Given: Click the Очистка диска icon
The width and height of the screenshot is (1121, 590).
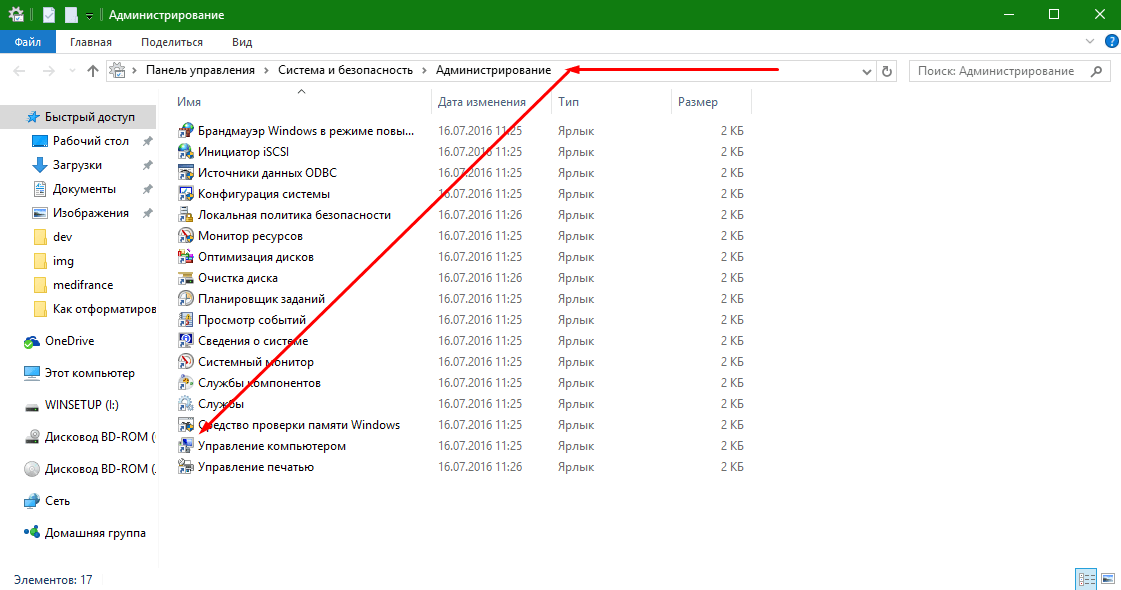Looking at the screenshot, I should click(x=185, y=278).
